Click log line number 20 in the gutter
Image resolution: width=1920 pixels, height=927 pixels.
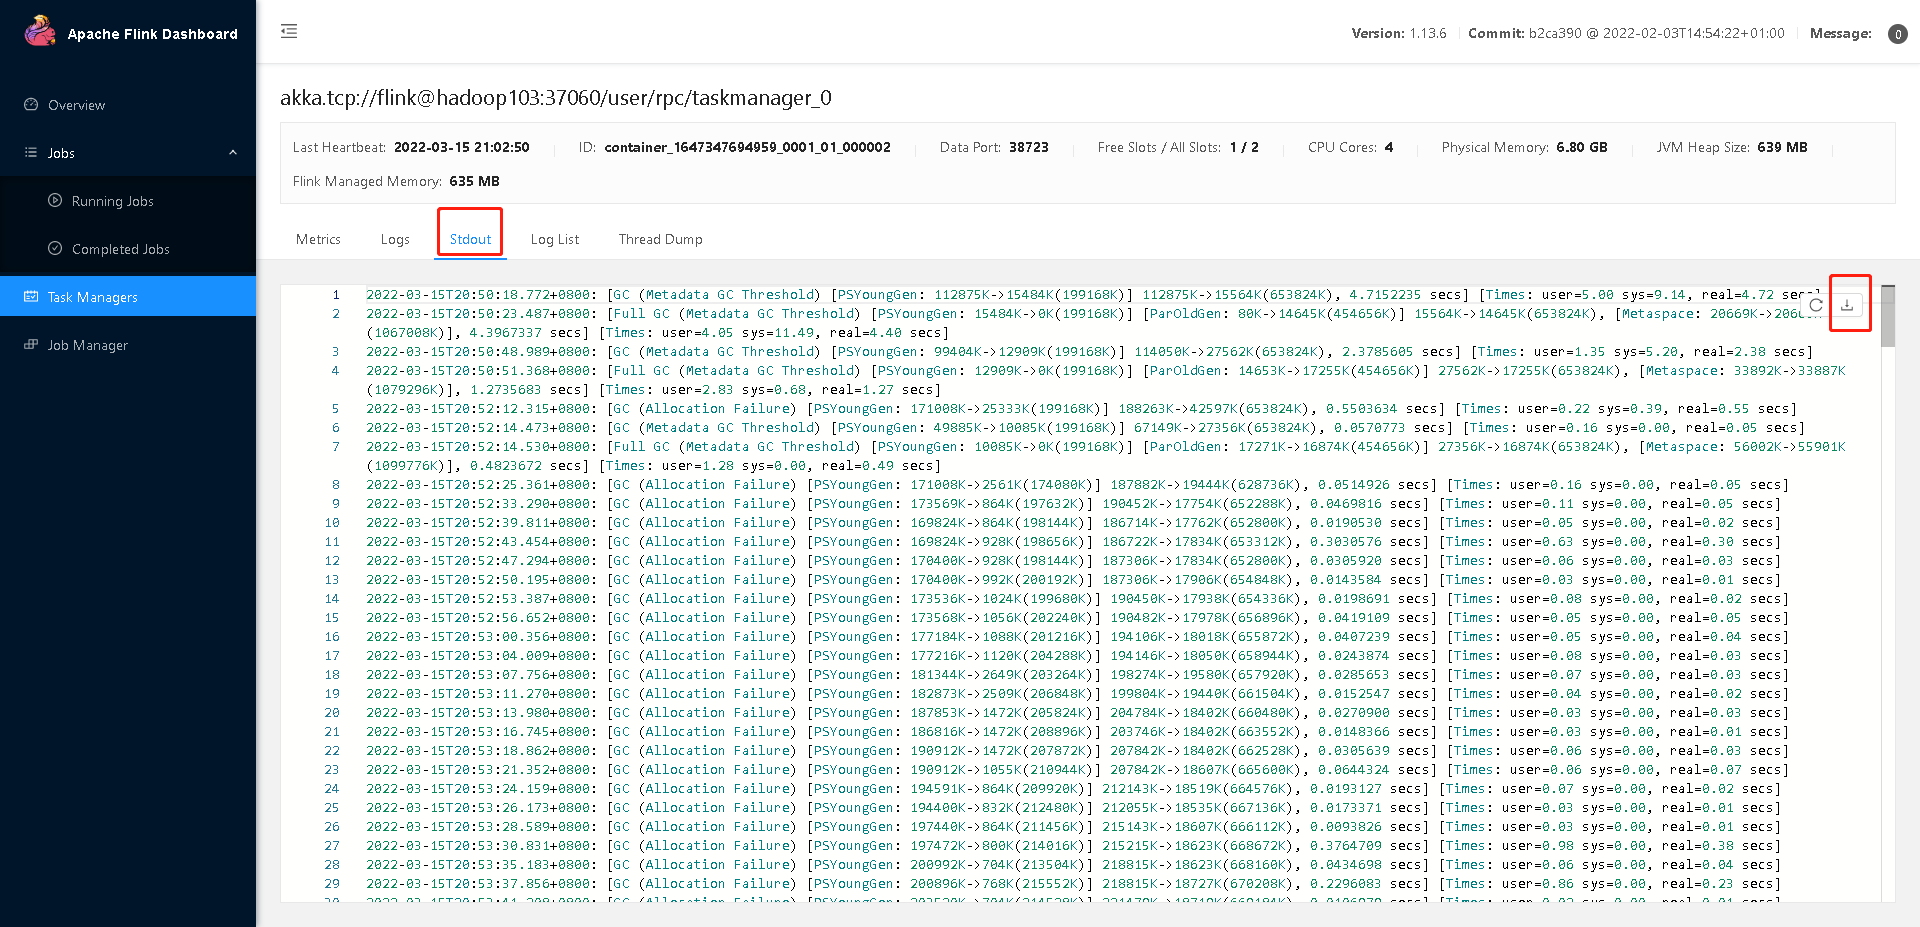click(x=332, y=713)
